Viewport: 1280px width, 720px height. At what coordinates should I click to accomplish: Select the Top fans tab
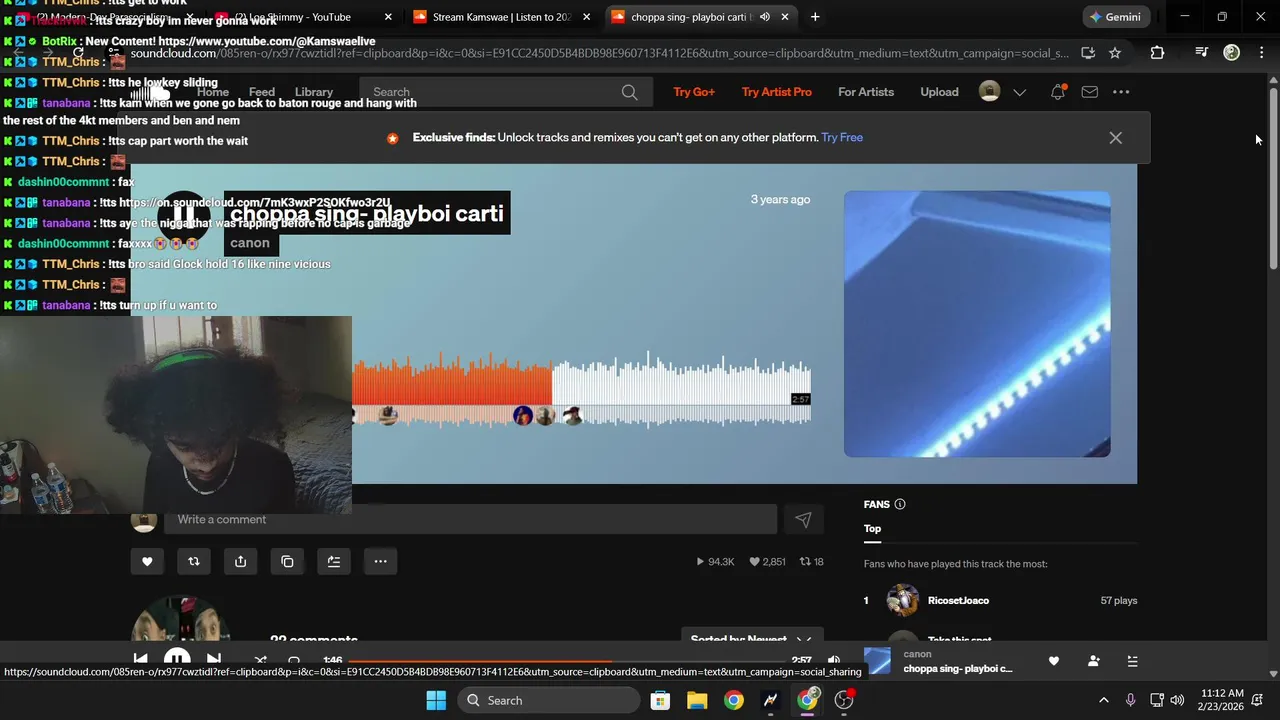point(873,529)
